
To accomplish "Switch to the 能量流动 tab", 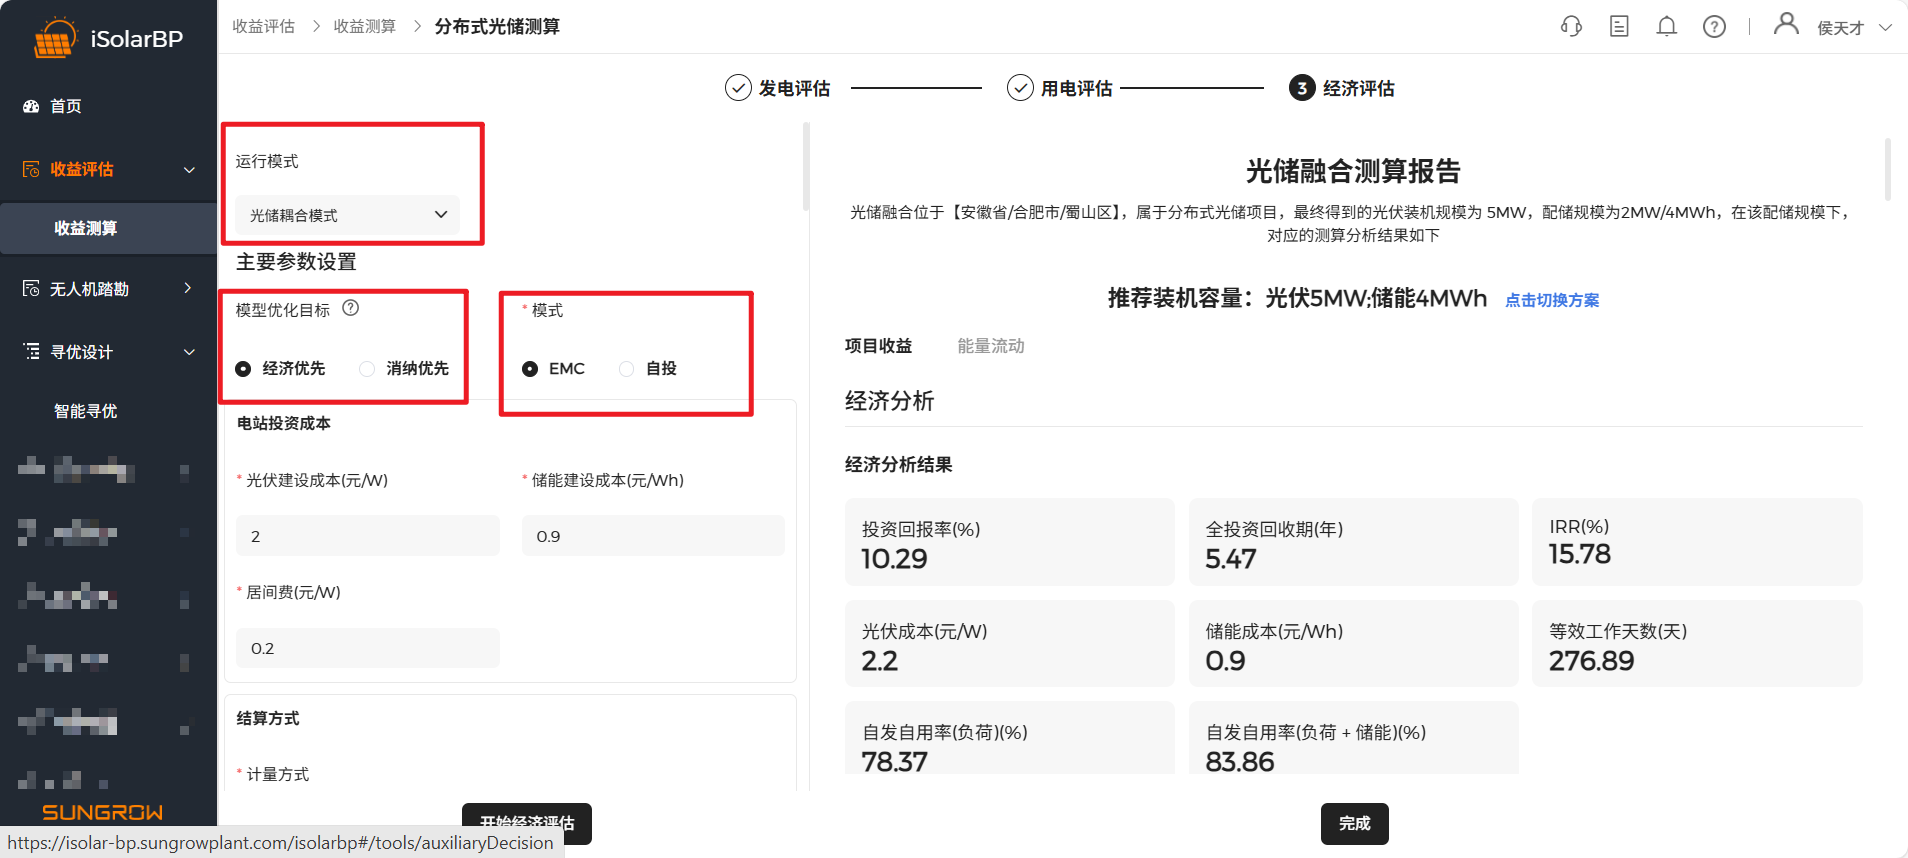I will click(x=990, y=346).
